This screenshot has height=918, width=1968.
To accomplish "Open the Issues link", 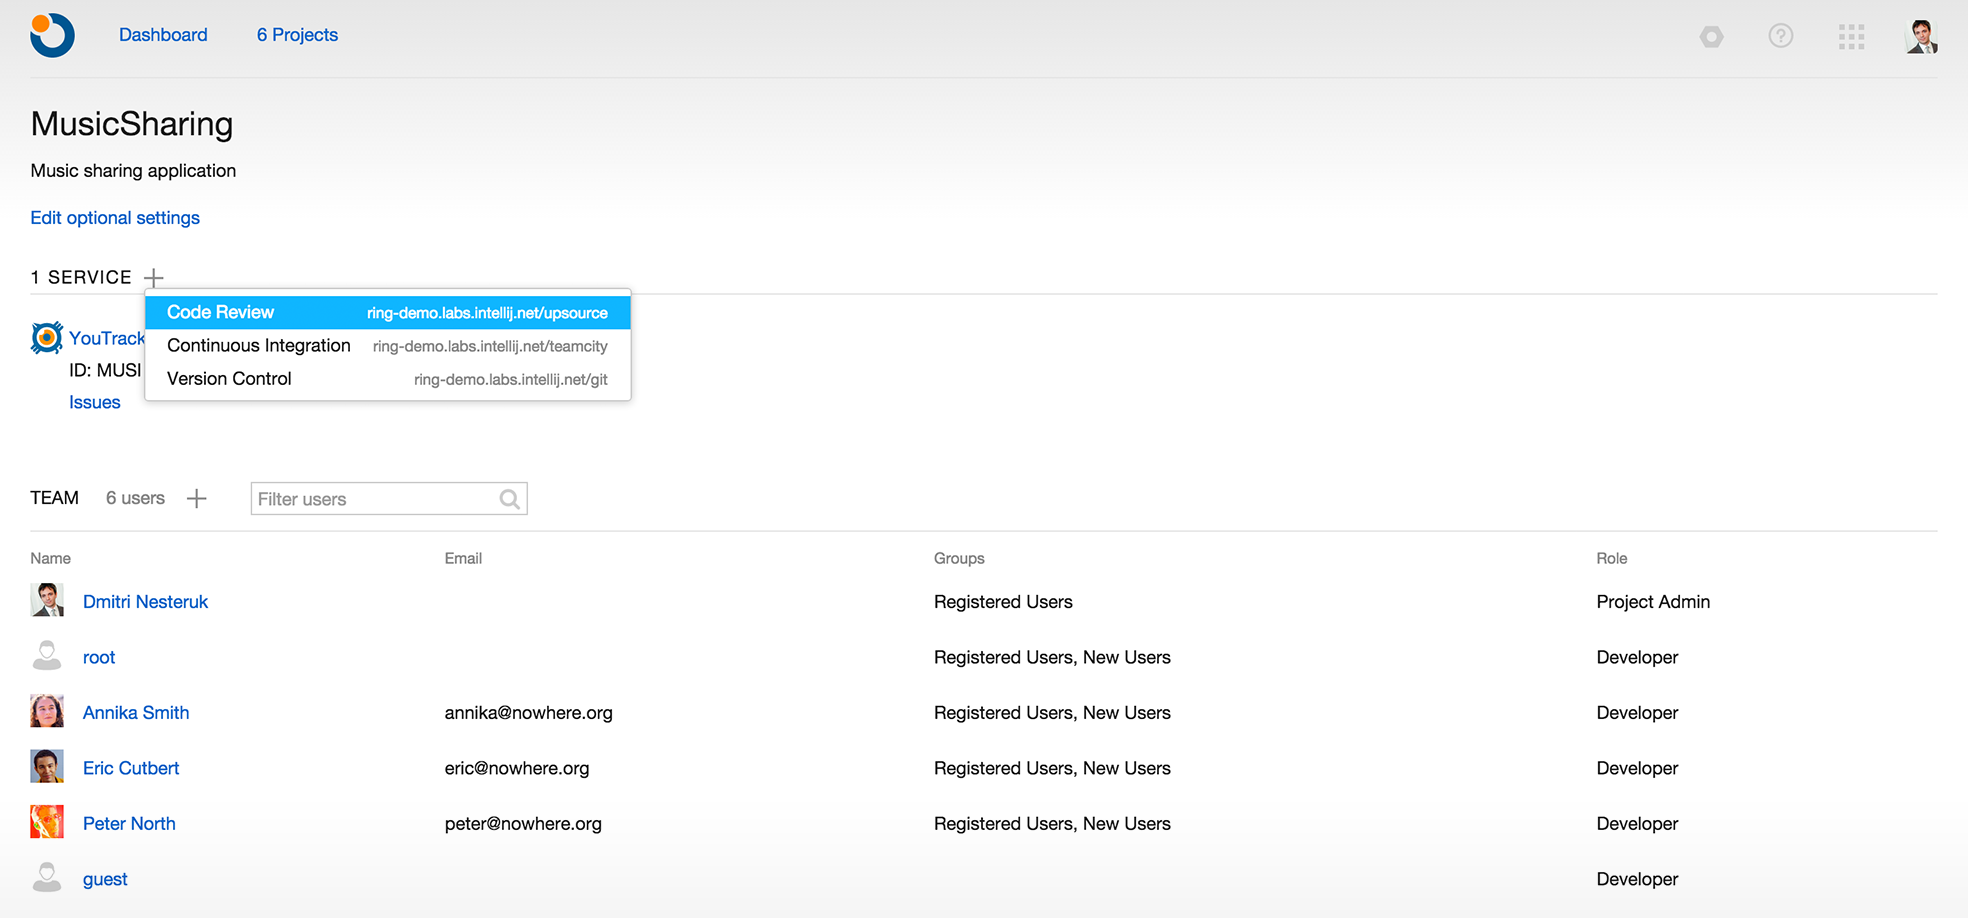I will pyautogui.click(x=95, y=402).
